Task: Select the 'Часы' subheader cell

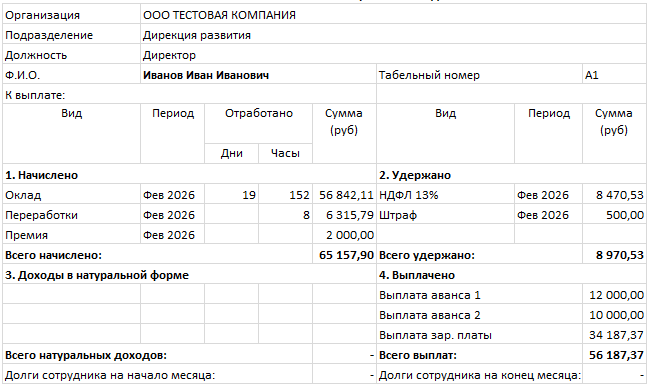Action: (285, 153)
